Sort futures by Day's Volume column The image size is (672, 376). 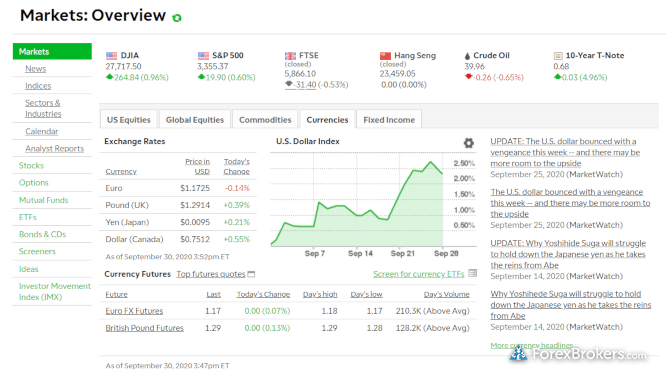click(x=447, y=295)
